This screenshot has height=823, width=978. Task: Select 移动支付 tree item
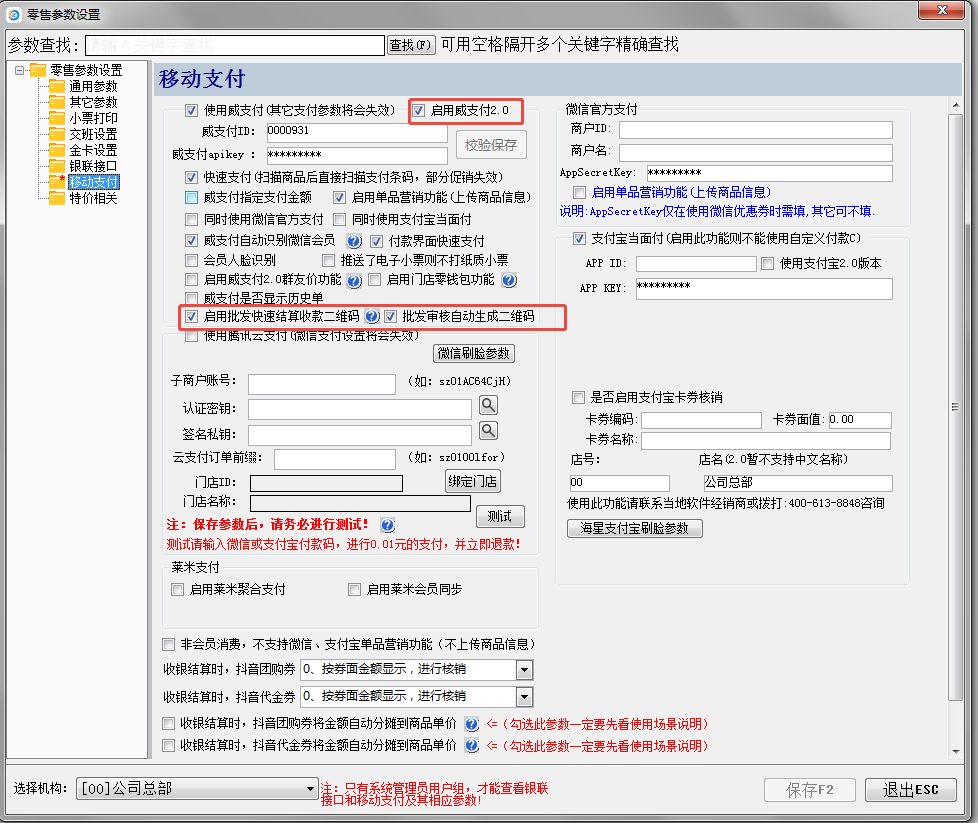pyautogui.click(x=94, y=182)
